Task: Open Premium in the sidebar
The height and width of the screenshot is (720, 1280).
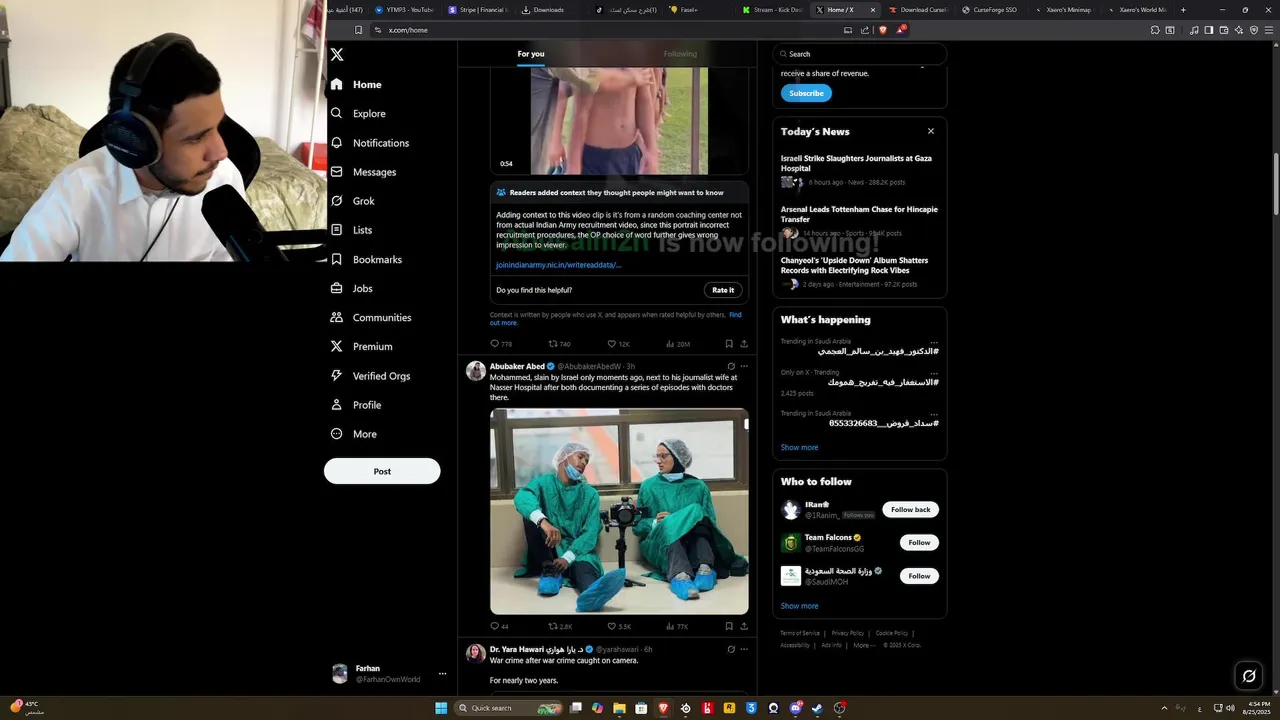Action: click(361, 347)
